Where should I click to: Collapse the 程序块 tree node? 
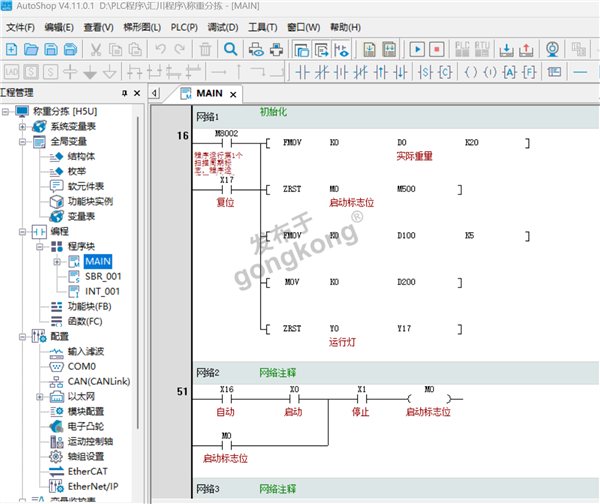40,246
